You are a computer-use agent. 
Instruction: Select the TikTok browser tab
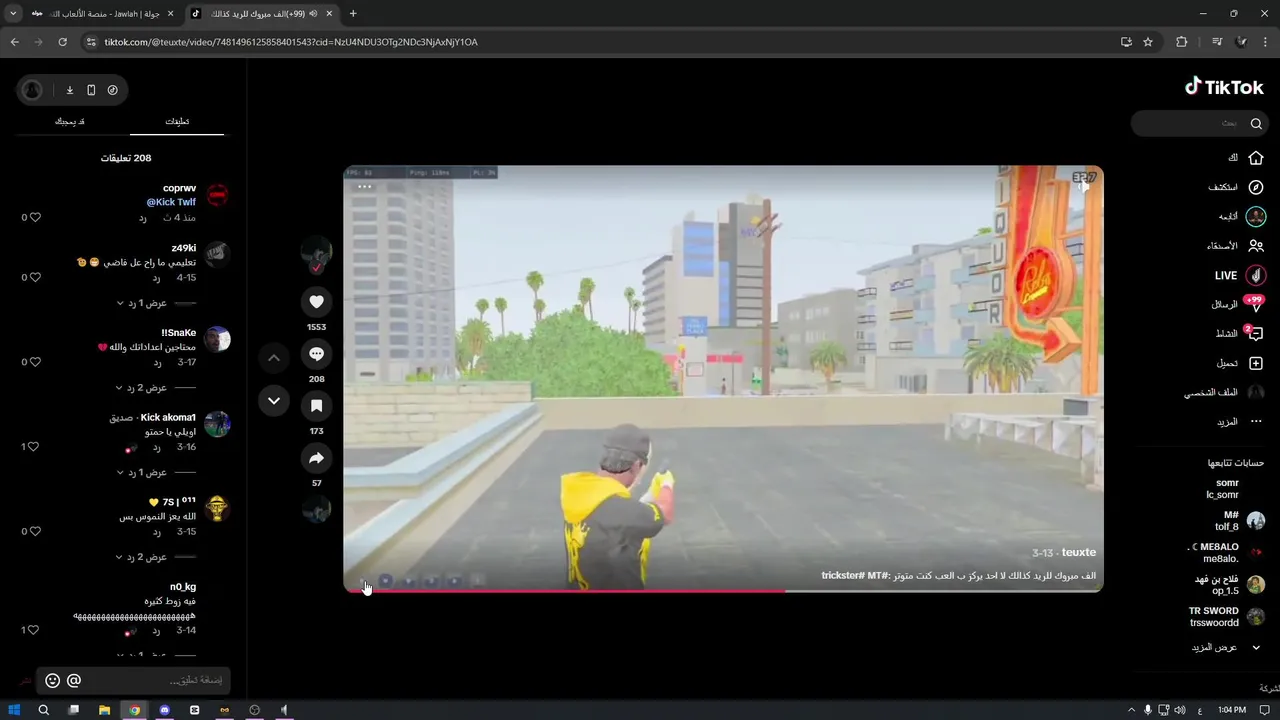coord(262,13)
